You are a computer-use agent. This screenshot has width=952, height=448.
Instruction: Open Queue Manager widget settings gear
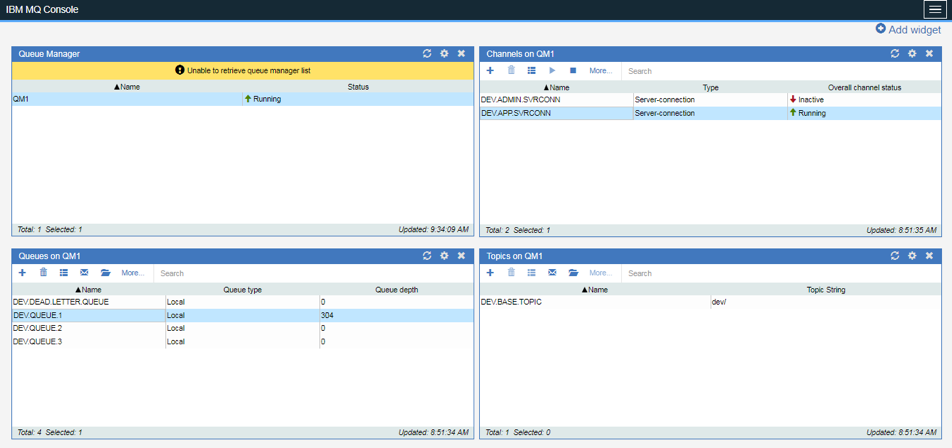click(x=444, y=53)
